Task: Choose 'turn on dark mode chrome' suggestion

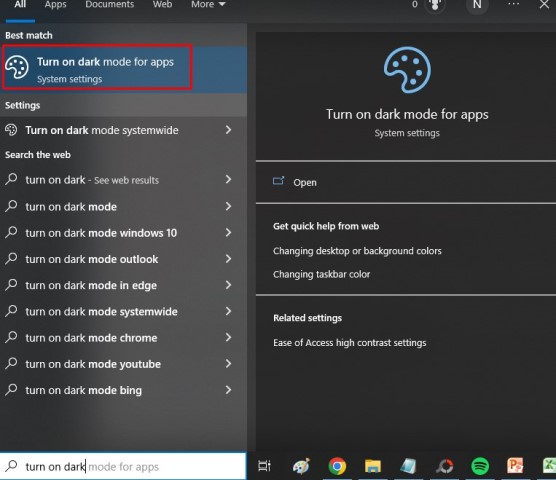Action: click(x=123, y=337)
